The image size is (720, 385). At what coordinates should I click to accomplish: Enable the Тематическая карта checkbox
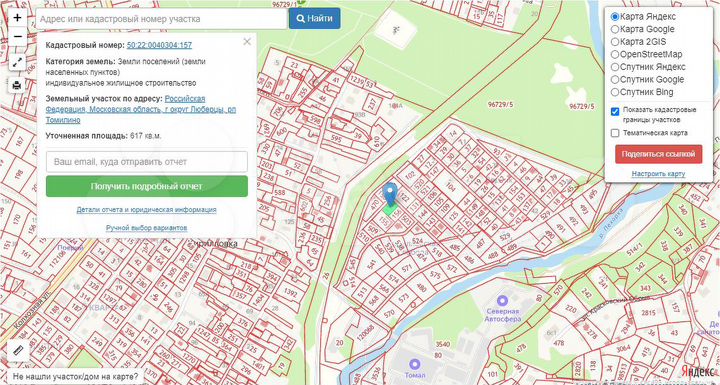coord(615,133)
